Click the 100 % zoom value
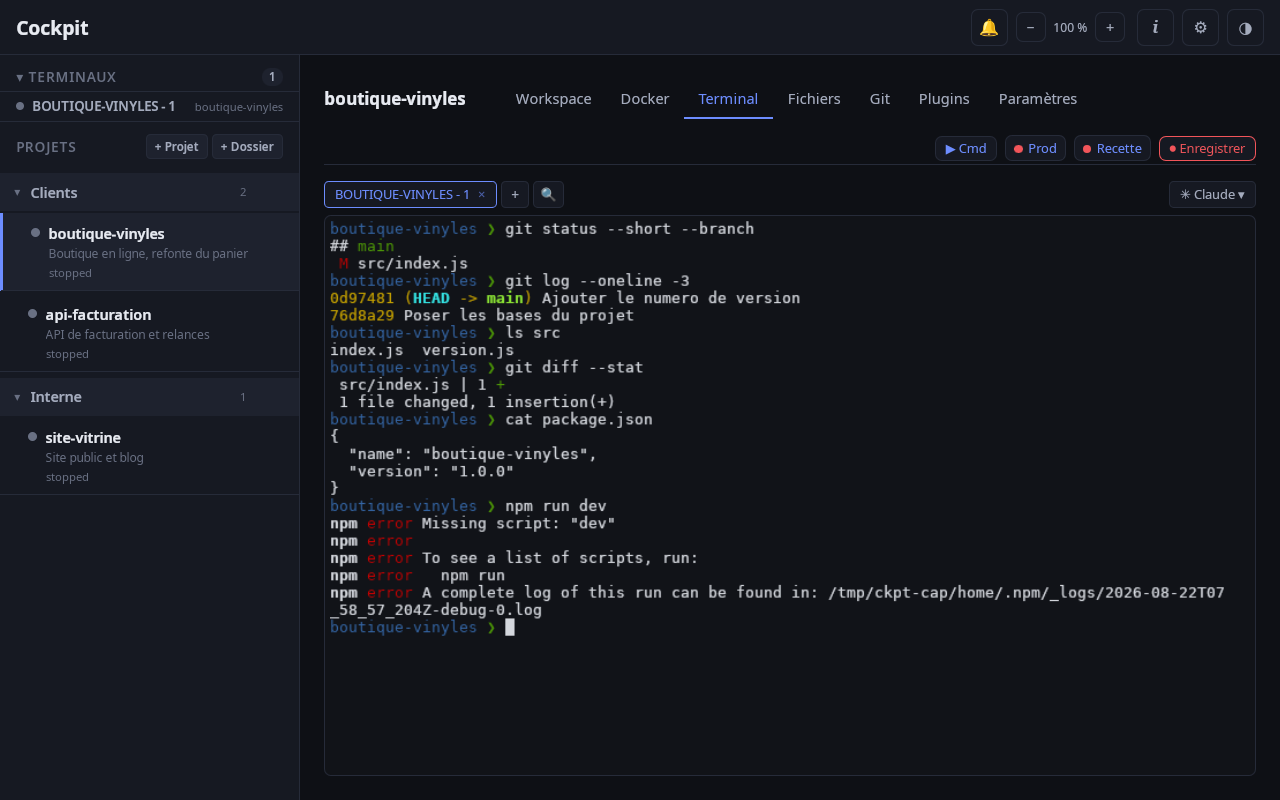The image size is (1280, 800). click(x=1070, y=27)
